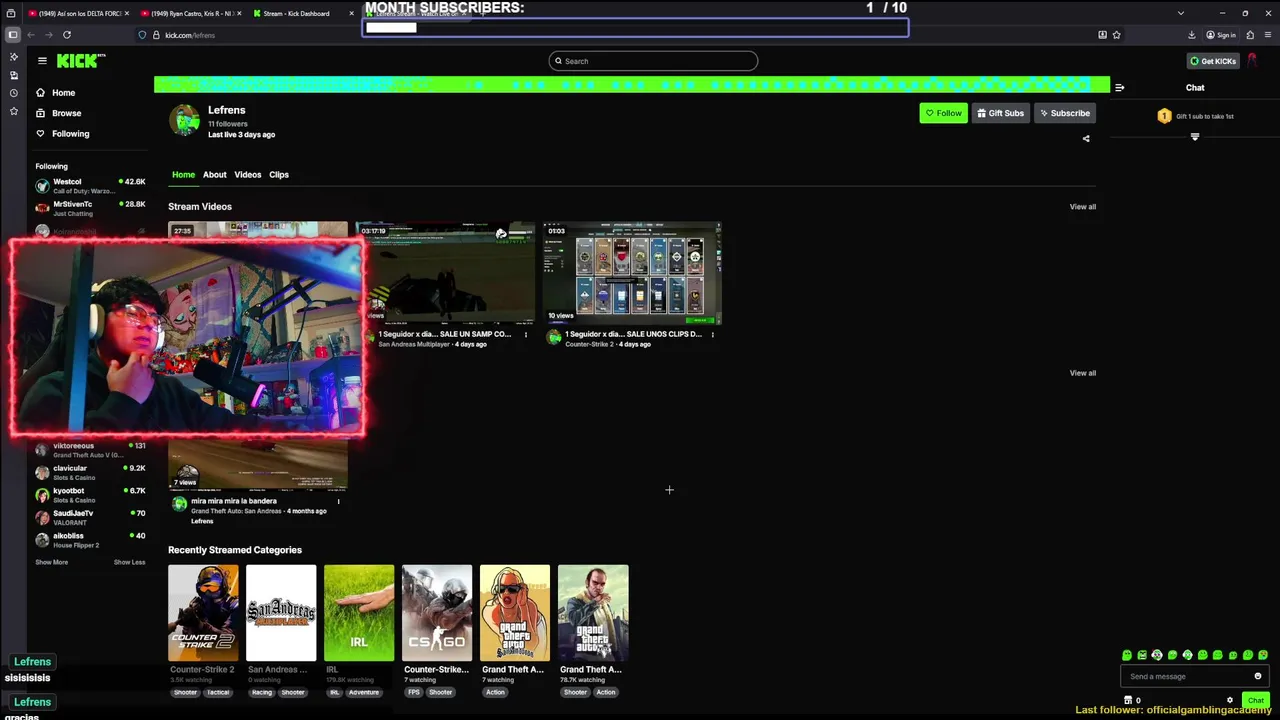
Task: Open Grand Theft Auto V category card
Action: click(593, 613)
